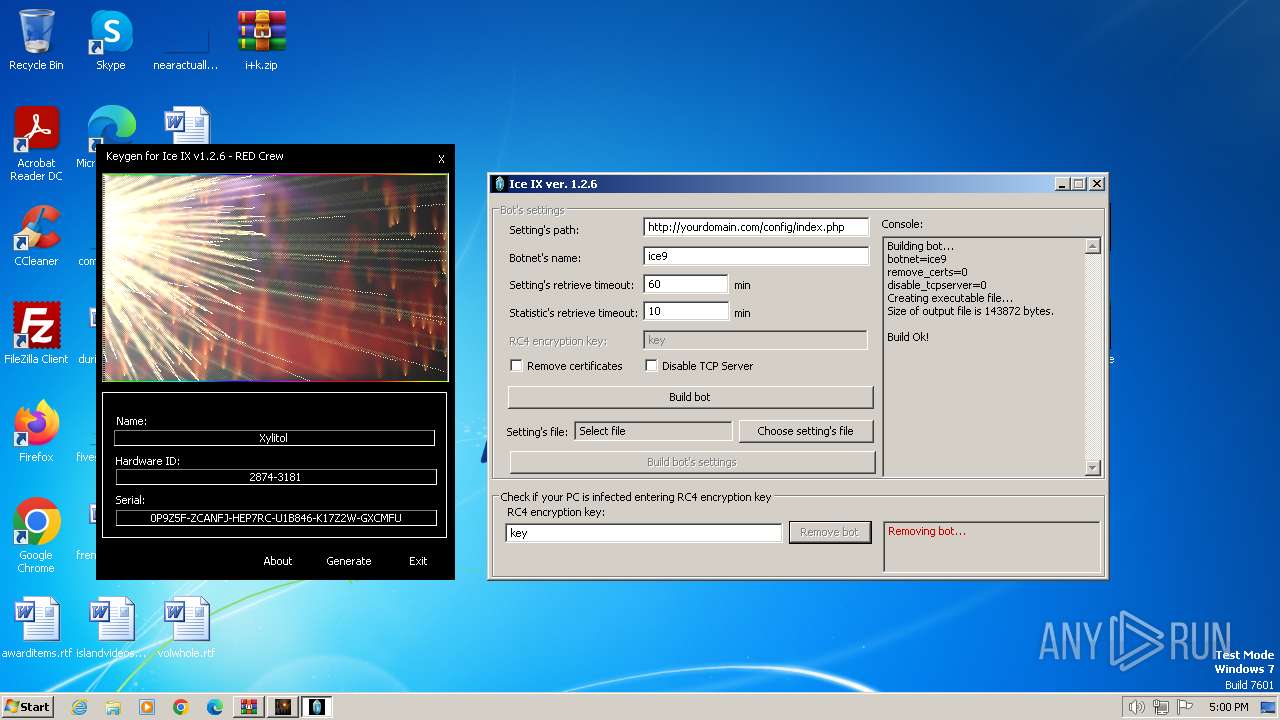Click the Hardware ID field
The width and height of the screenshot is (1280, 720).
(276, 477)
